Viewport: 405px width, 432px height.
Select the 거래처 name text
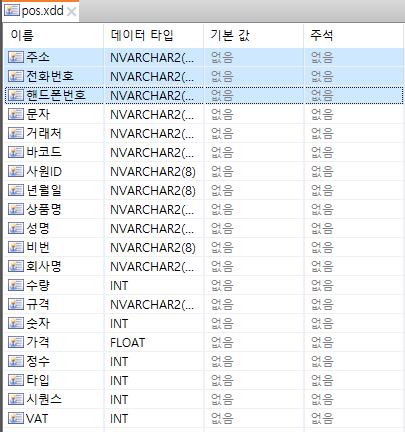pos(44,133)
